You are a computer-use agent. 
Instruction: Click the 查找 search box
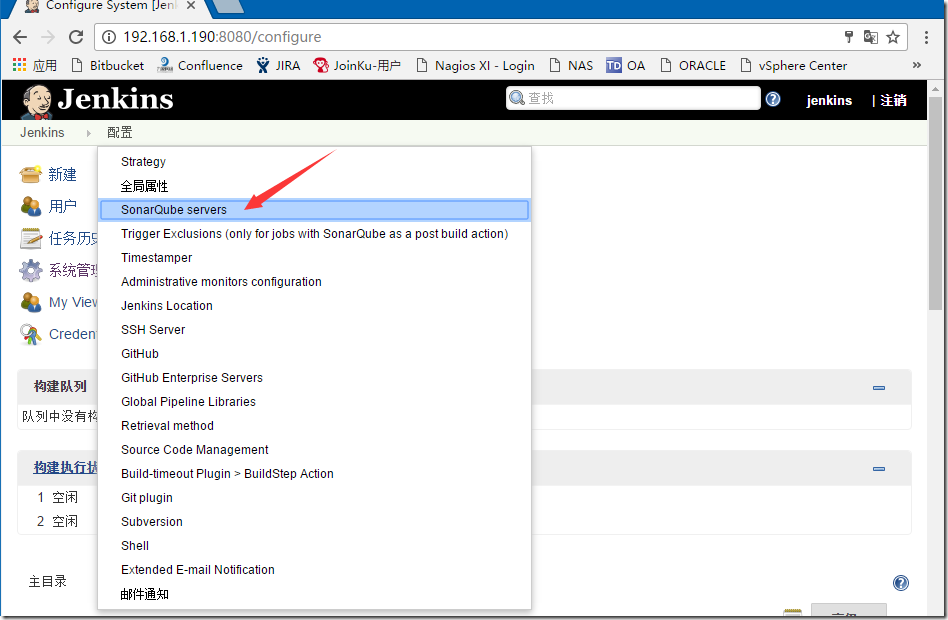[x=633, y=98]
